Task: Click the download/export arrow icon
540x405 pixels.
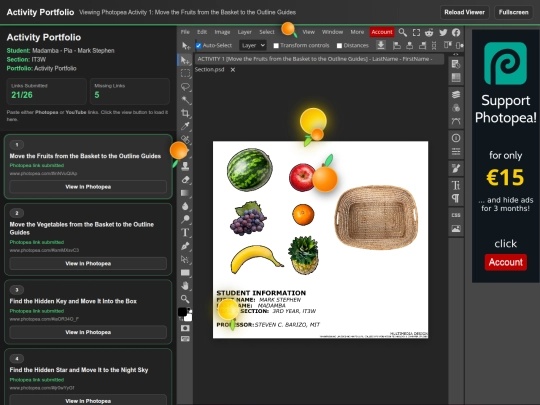Action: click(x=381, y=45)
